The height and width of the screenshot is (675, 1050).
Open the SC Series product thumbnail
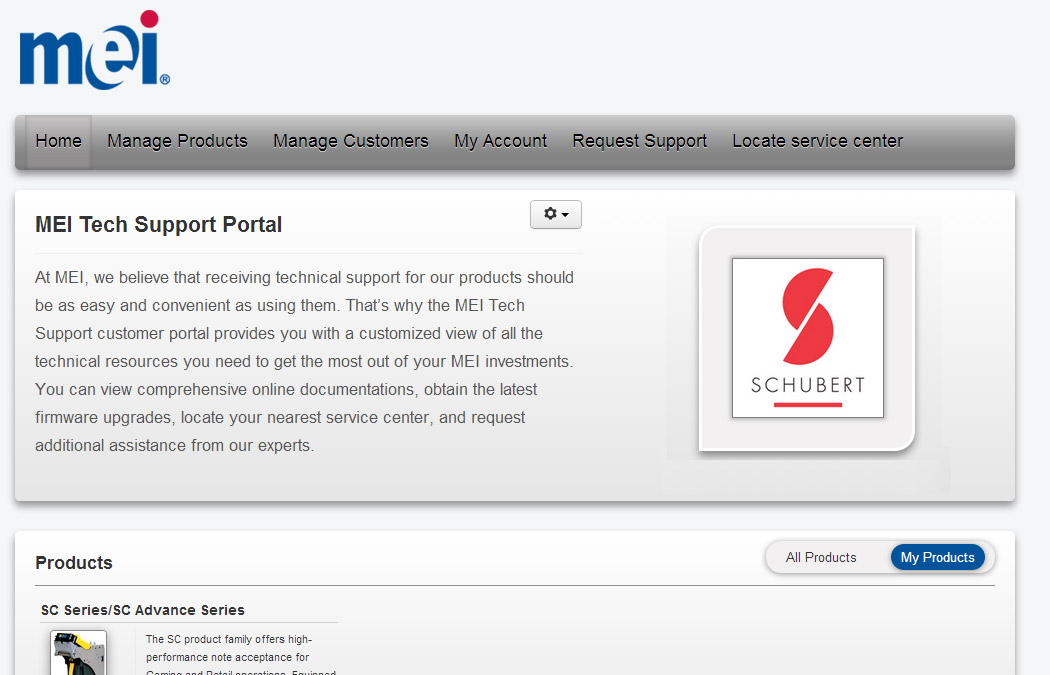79,653
